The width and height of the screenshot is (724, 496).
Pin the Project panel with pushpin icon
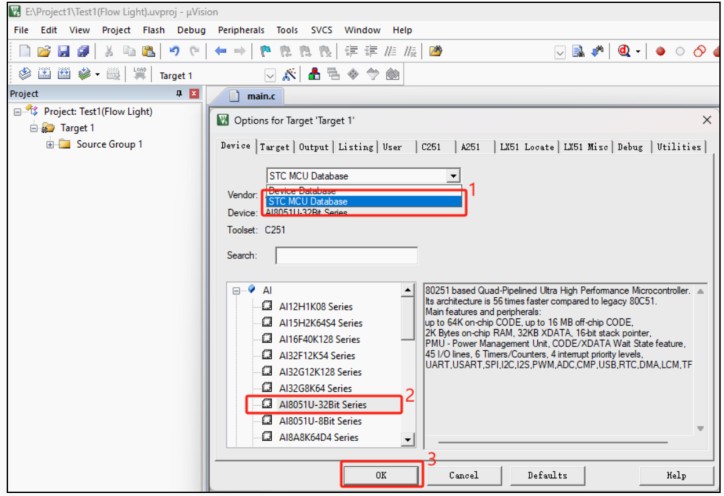click(x=179, y=94)
